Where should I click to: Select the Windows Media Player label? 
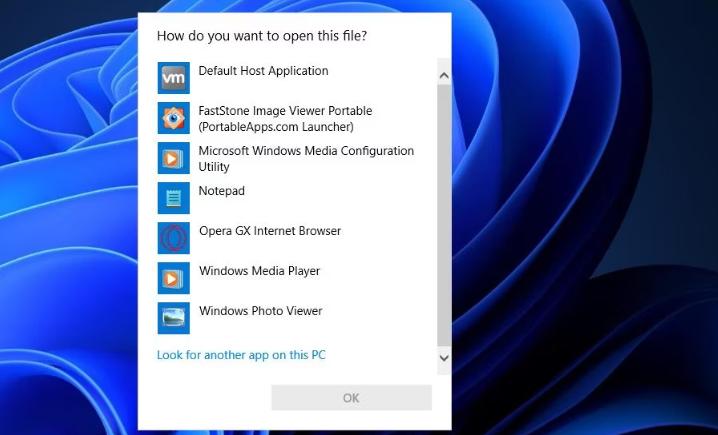[259, 271]
